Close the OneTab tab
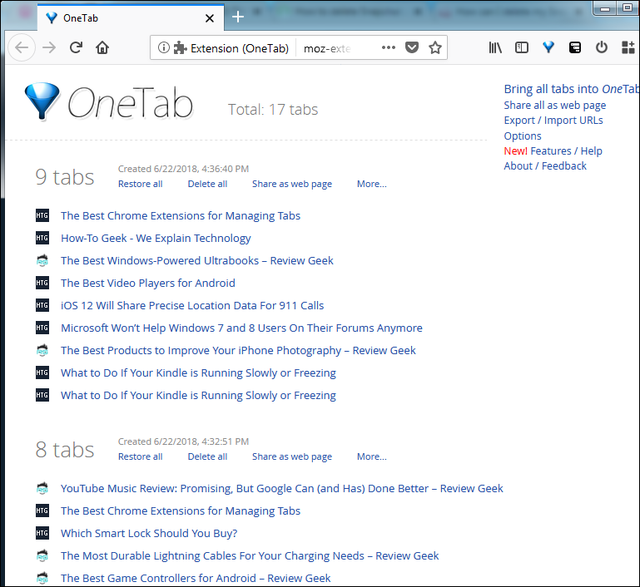 tap(209, 18)
